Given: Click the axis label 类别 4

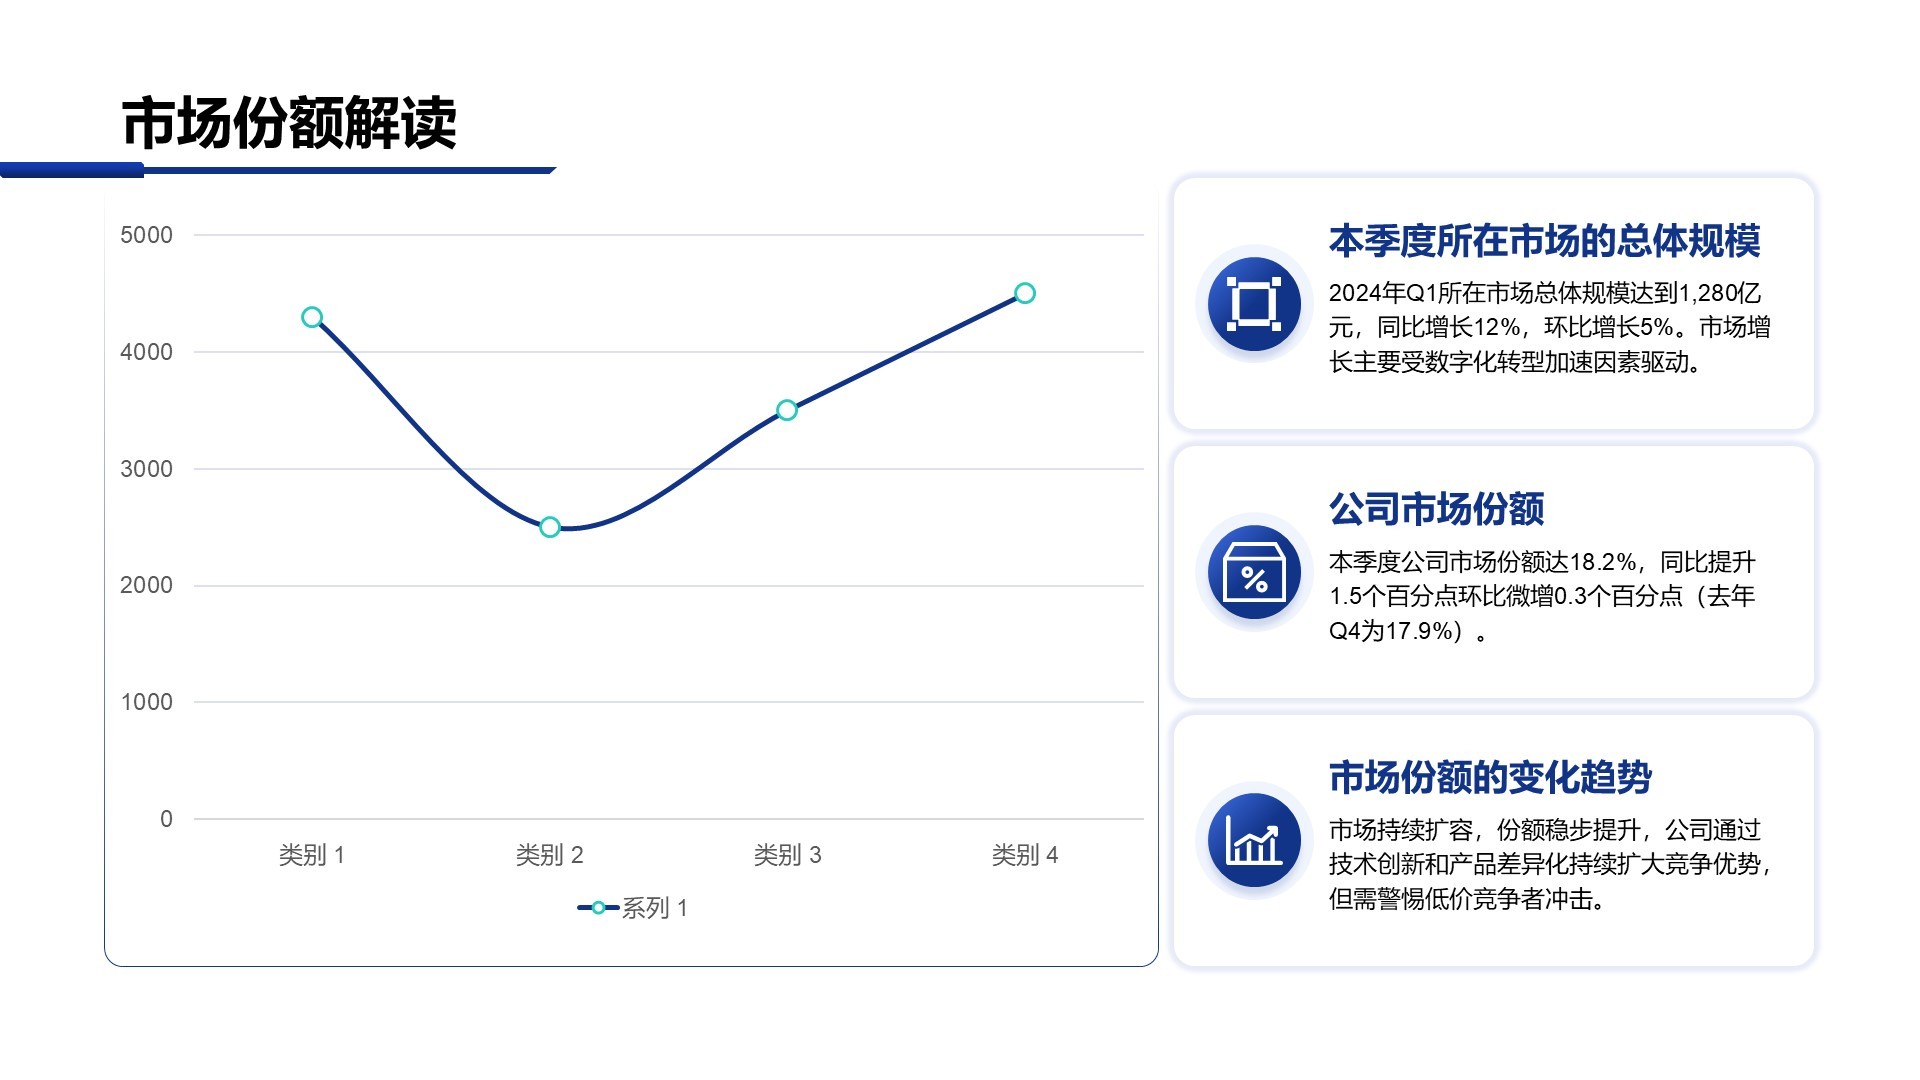Looking at the screenshot, I should [1025, 855].
